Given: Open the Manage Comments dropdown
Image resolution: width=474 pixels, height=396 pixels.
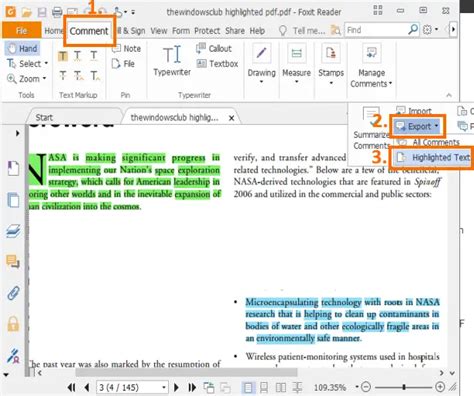Looking at the screenshot, I should click(371, 66).
